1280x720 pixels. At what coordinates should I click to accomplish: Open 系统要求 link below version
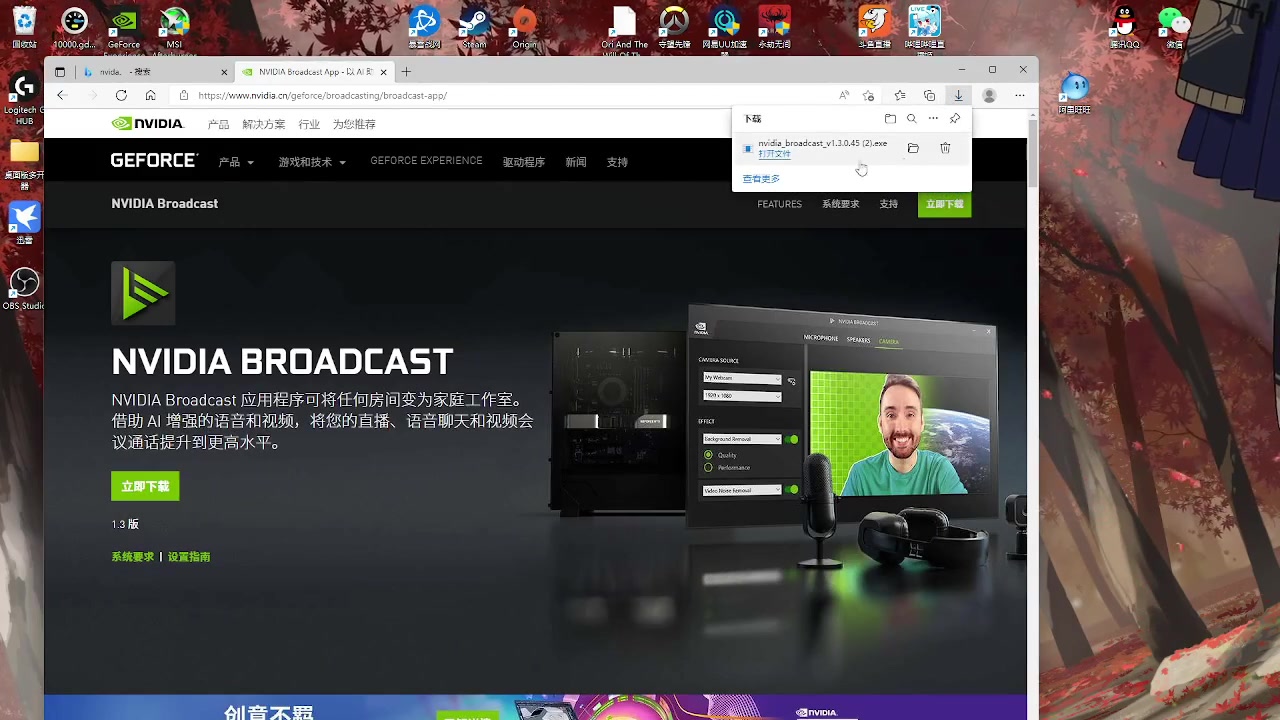[x=133, y=557]
